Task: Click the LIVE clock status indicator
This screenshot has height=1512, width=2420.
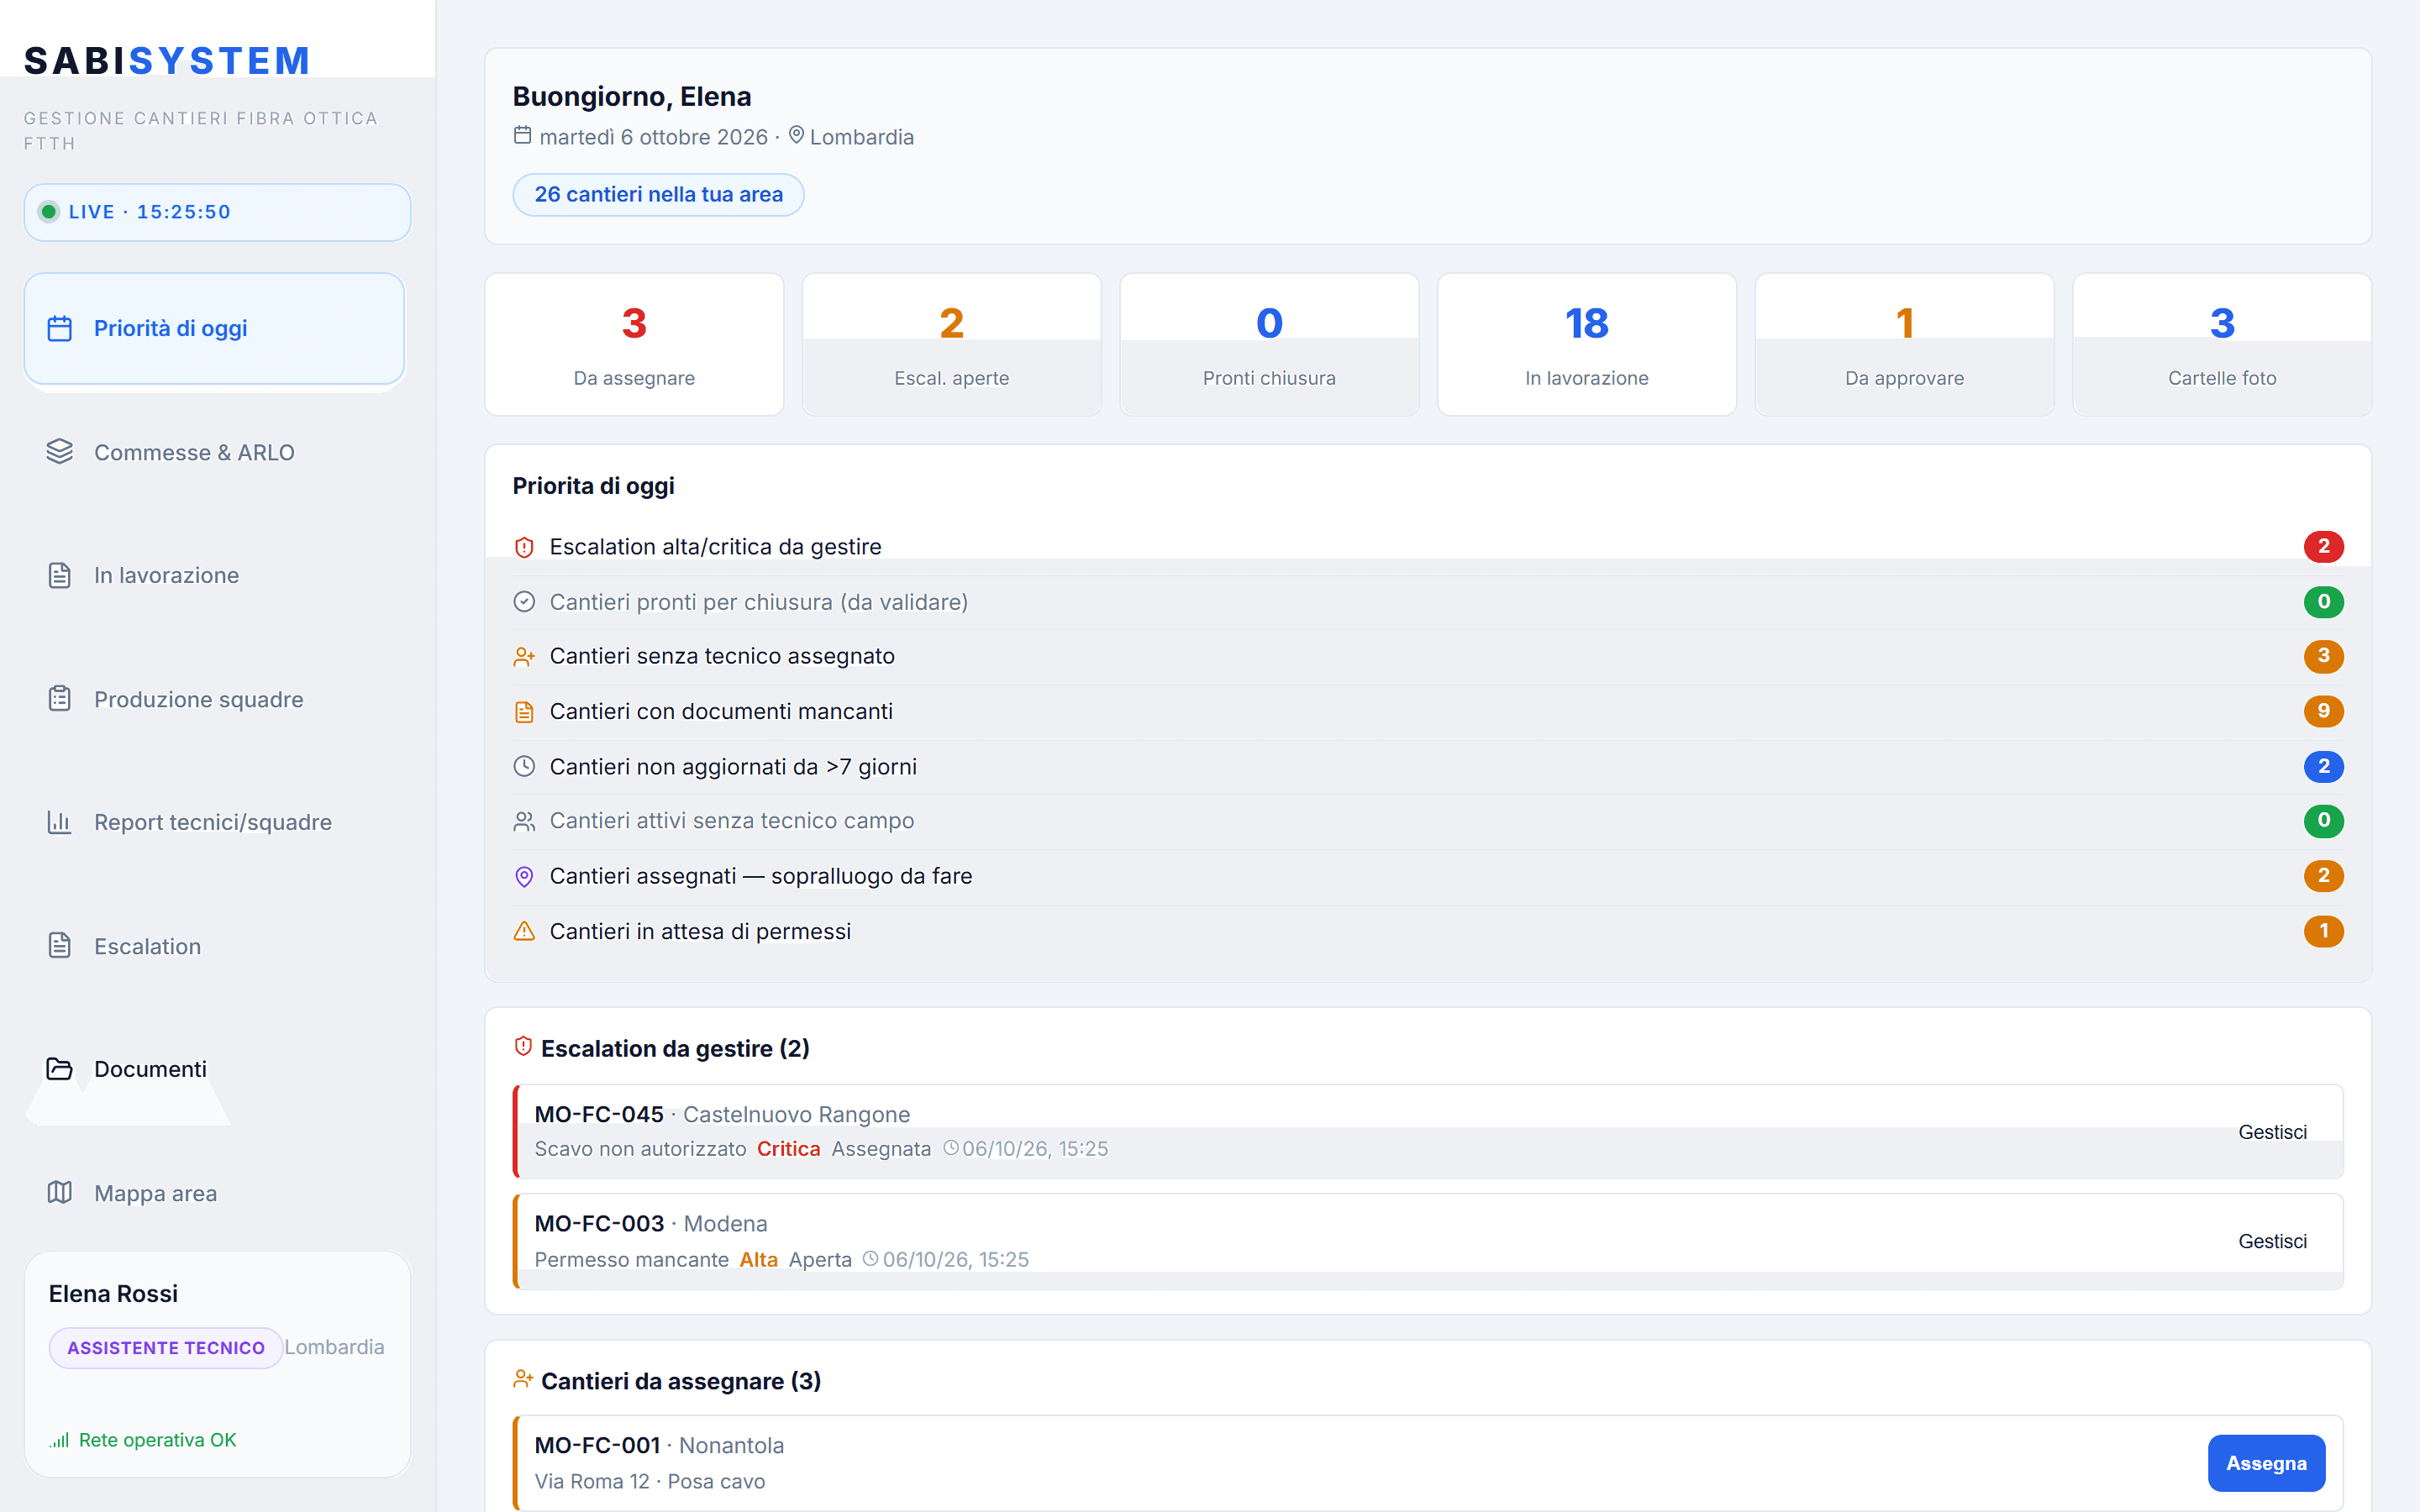Action: [x=217, y=212]
